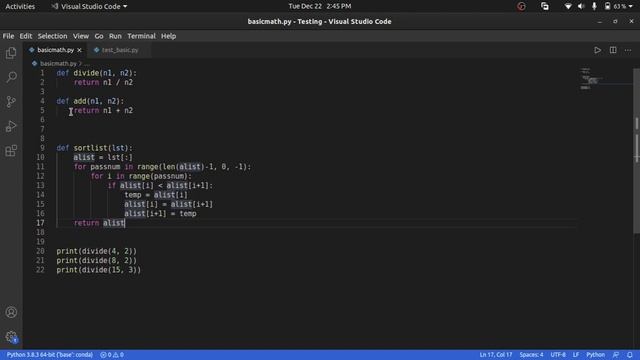
Task: Open the Source Control view
Action: (11, 102)
